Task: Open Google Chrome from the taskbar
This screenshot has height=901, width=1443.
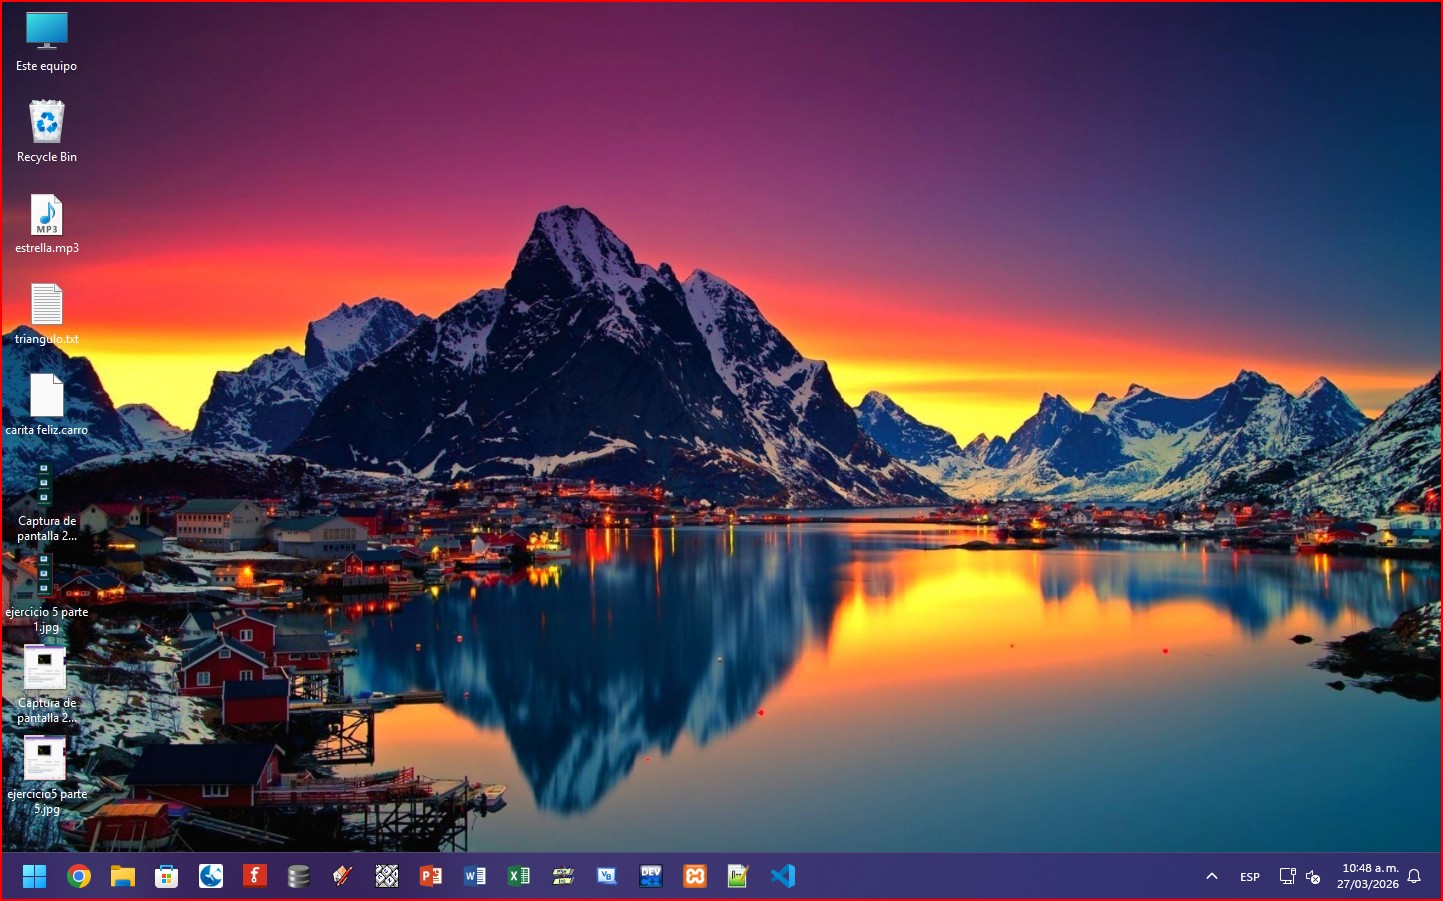Action: [x=79, y=877]
